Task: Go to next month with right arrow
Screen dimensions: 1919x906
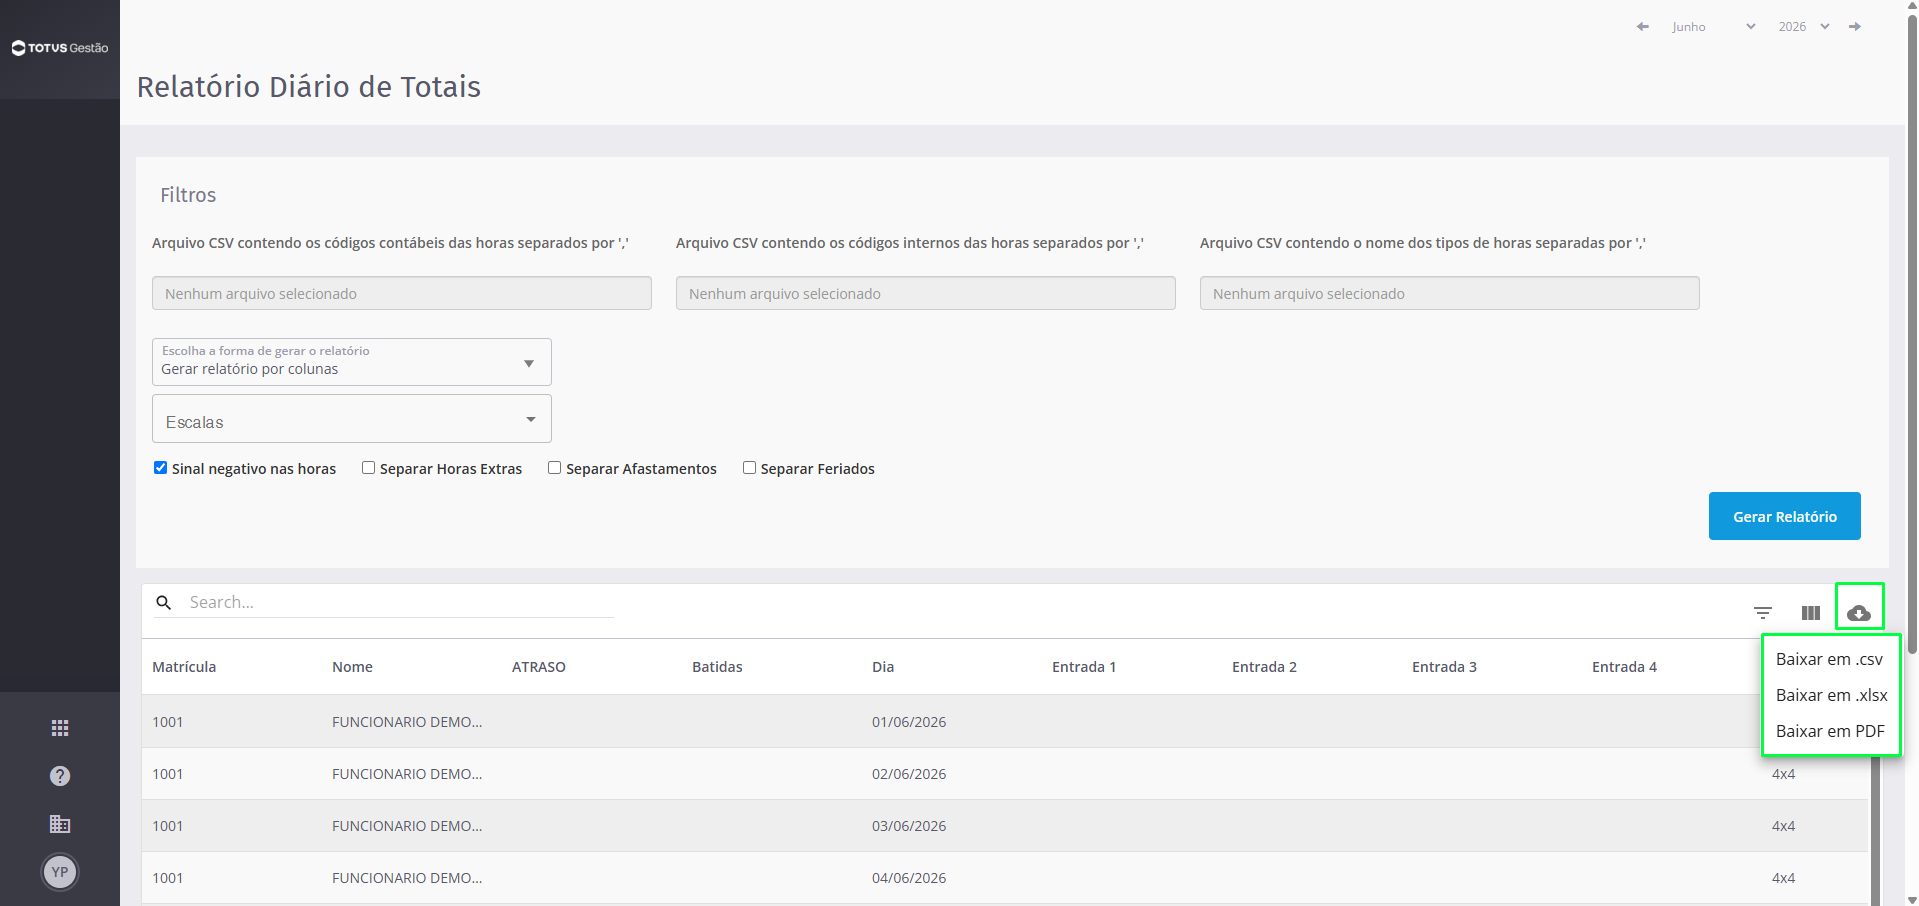Action: [1855, 27]
